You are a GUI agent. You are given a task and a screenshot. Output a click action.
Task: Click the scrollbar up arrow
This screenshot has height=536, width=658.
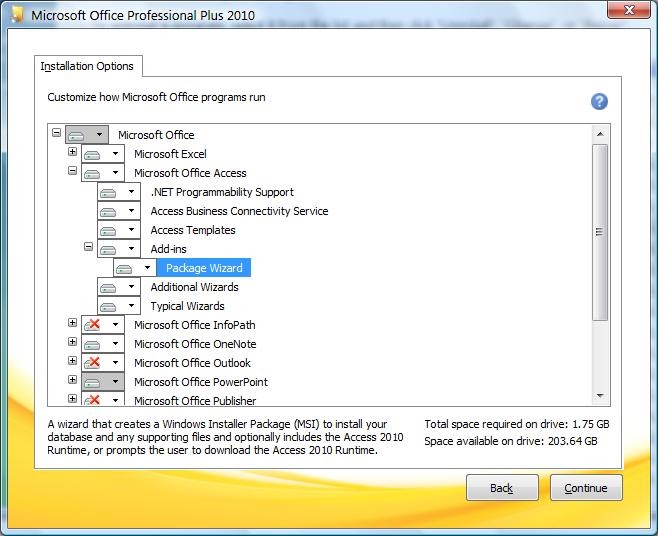pyautogui.click(x=600, y=134)
